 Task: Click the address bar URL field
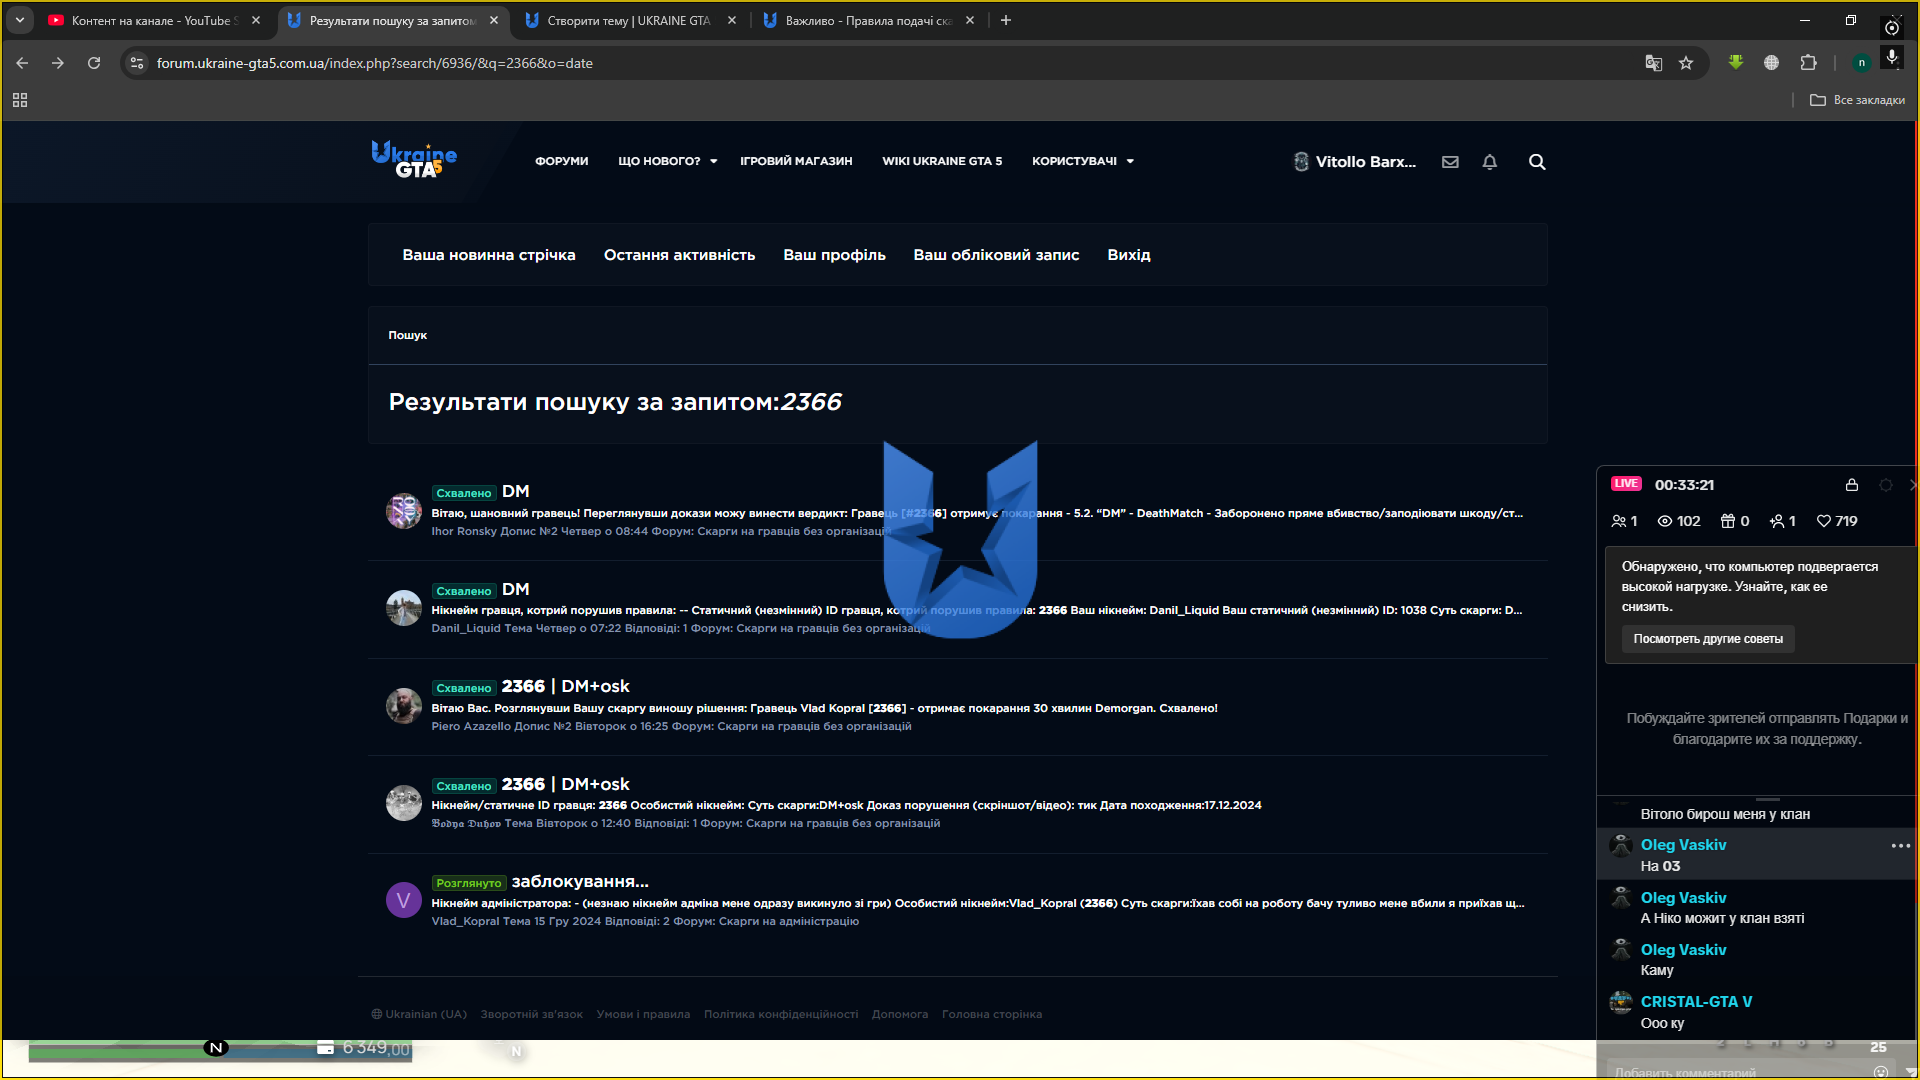[880, 63]
